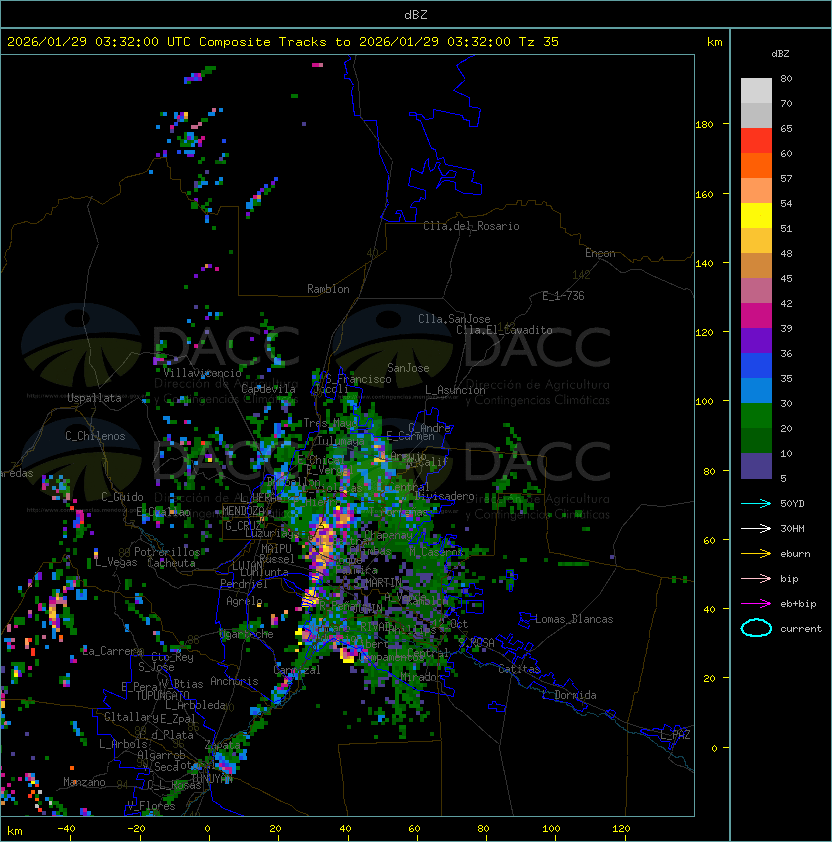Click the white 30HM track arrow in legend
832x842 pixels.
pyautogui.click(x=756, y=528)
